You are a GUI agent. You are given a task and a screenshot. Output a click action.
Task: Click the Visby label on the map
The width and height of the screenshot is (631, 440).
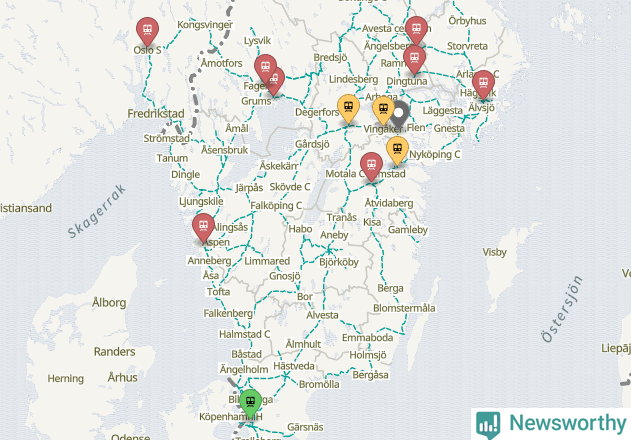494,252
